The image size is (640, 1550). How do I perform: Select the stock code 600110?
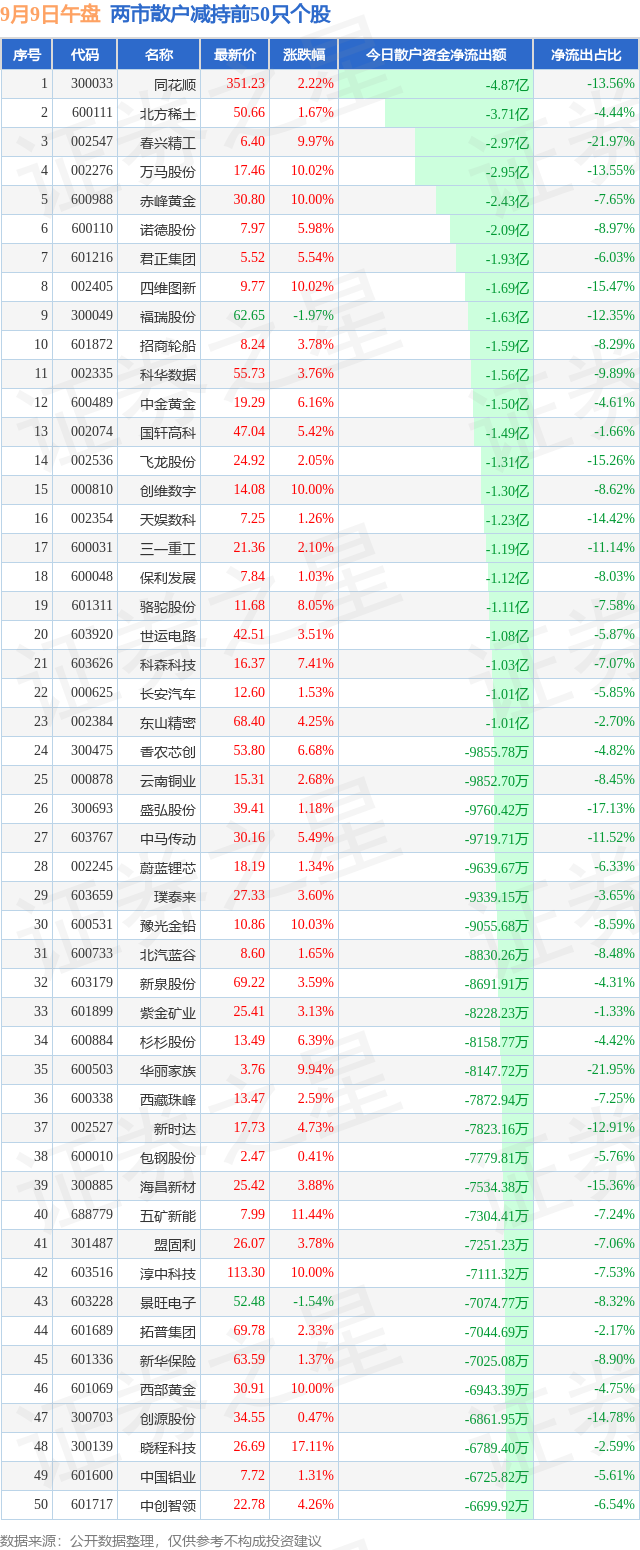click(x=92, y=229)
